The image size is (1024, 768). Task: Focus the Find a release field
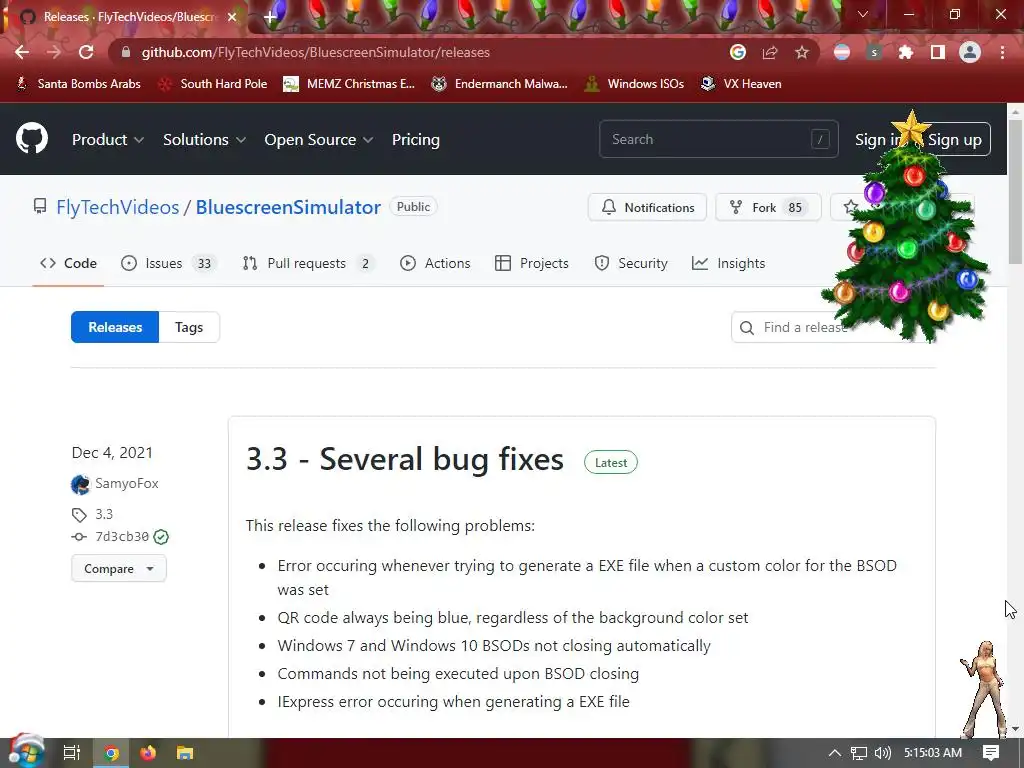(x=833, y=327)
